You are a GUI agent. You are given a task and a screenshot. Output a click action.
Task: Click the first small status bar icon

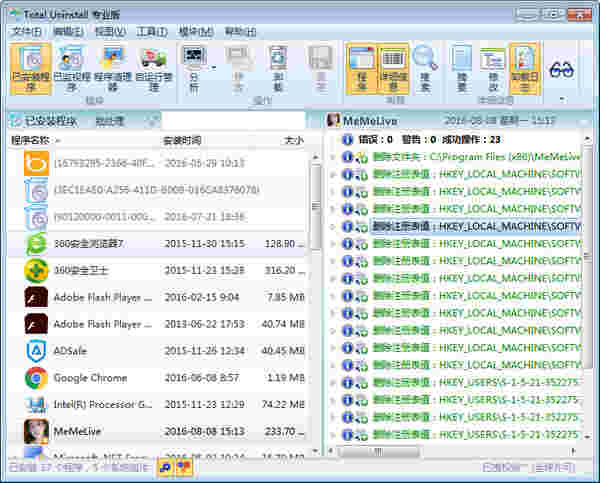pos(165,467)
